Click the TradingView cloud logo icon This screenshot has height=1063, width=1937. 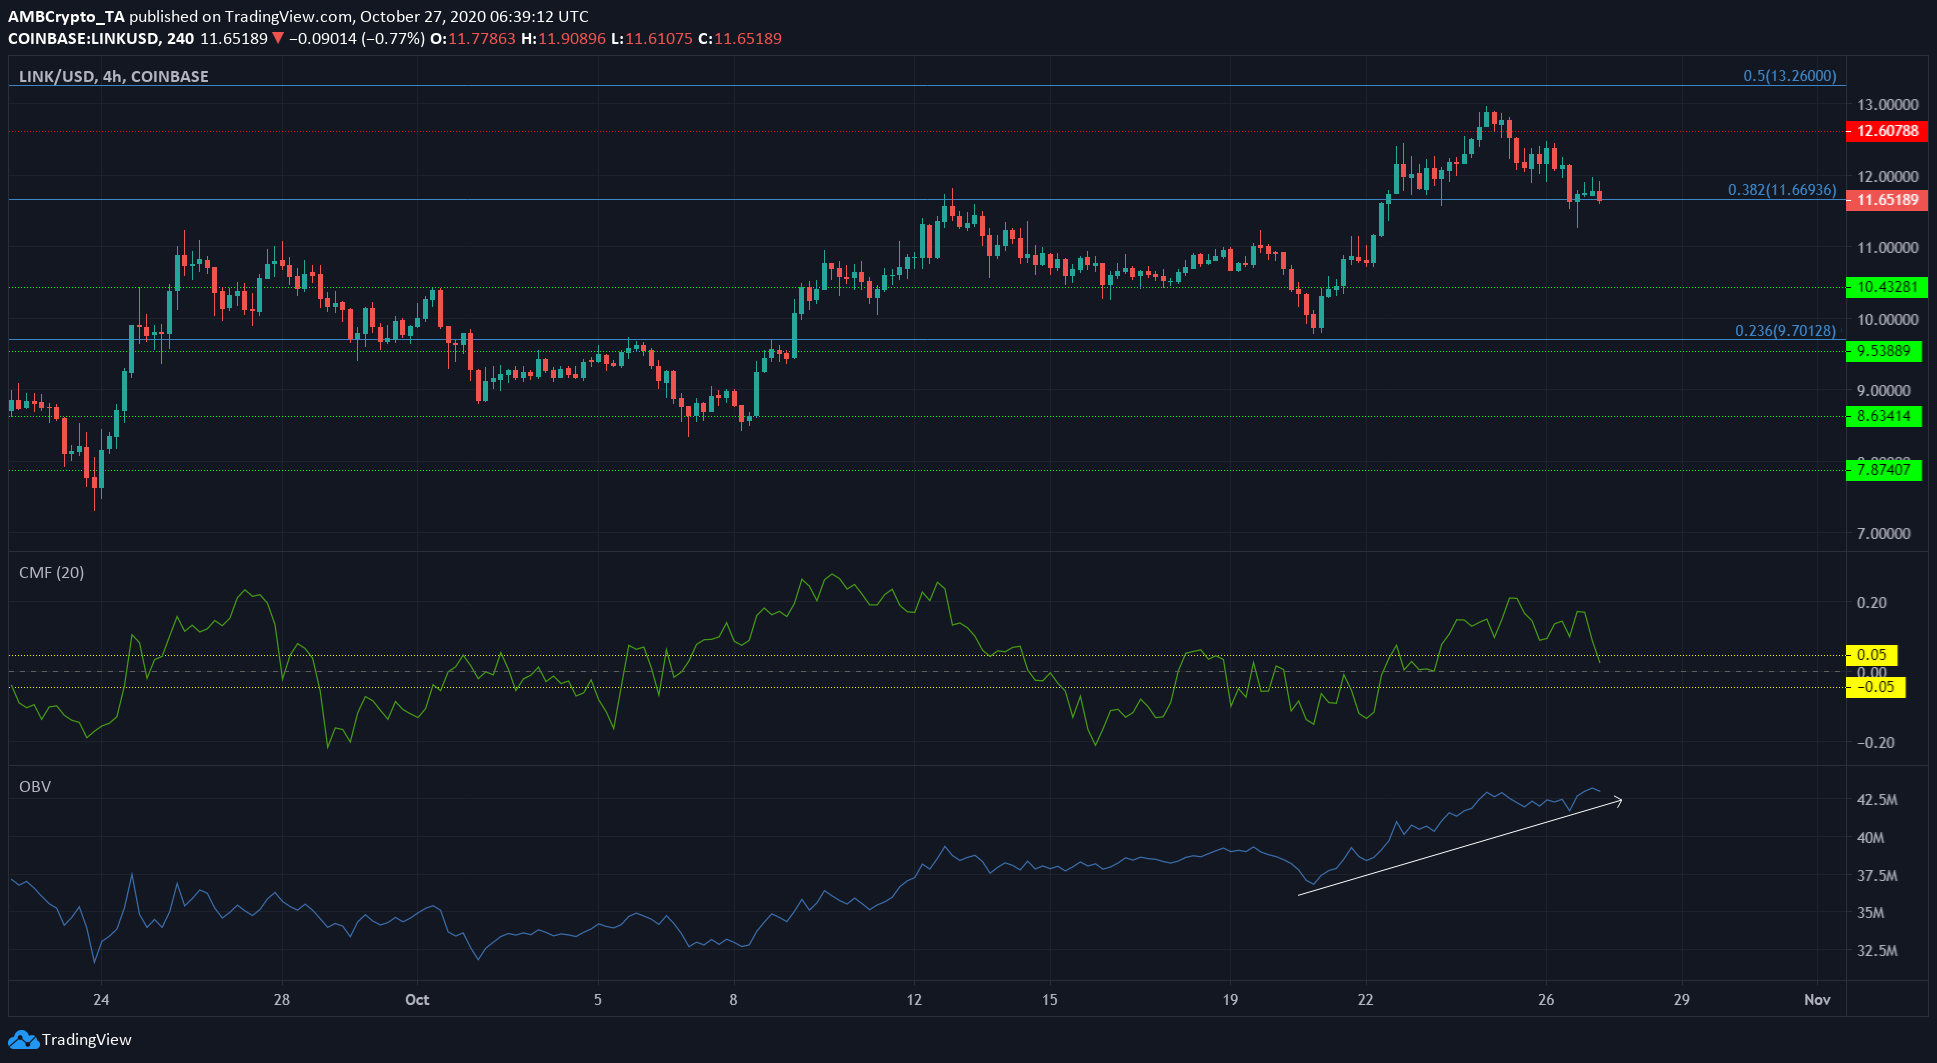pos(23,1040)
